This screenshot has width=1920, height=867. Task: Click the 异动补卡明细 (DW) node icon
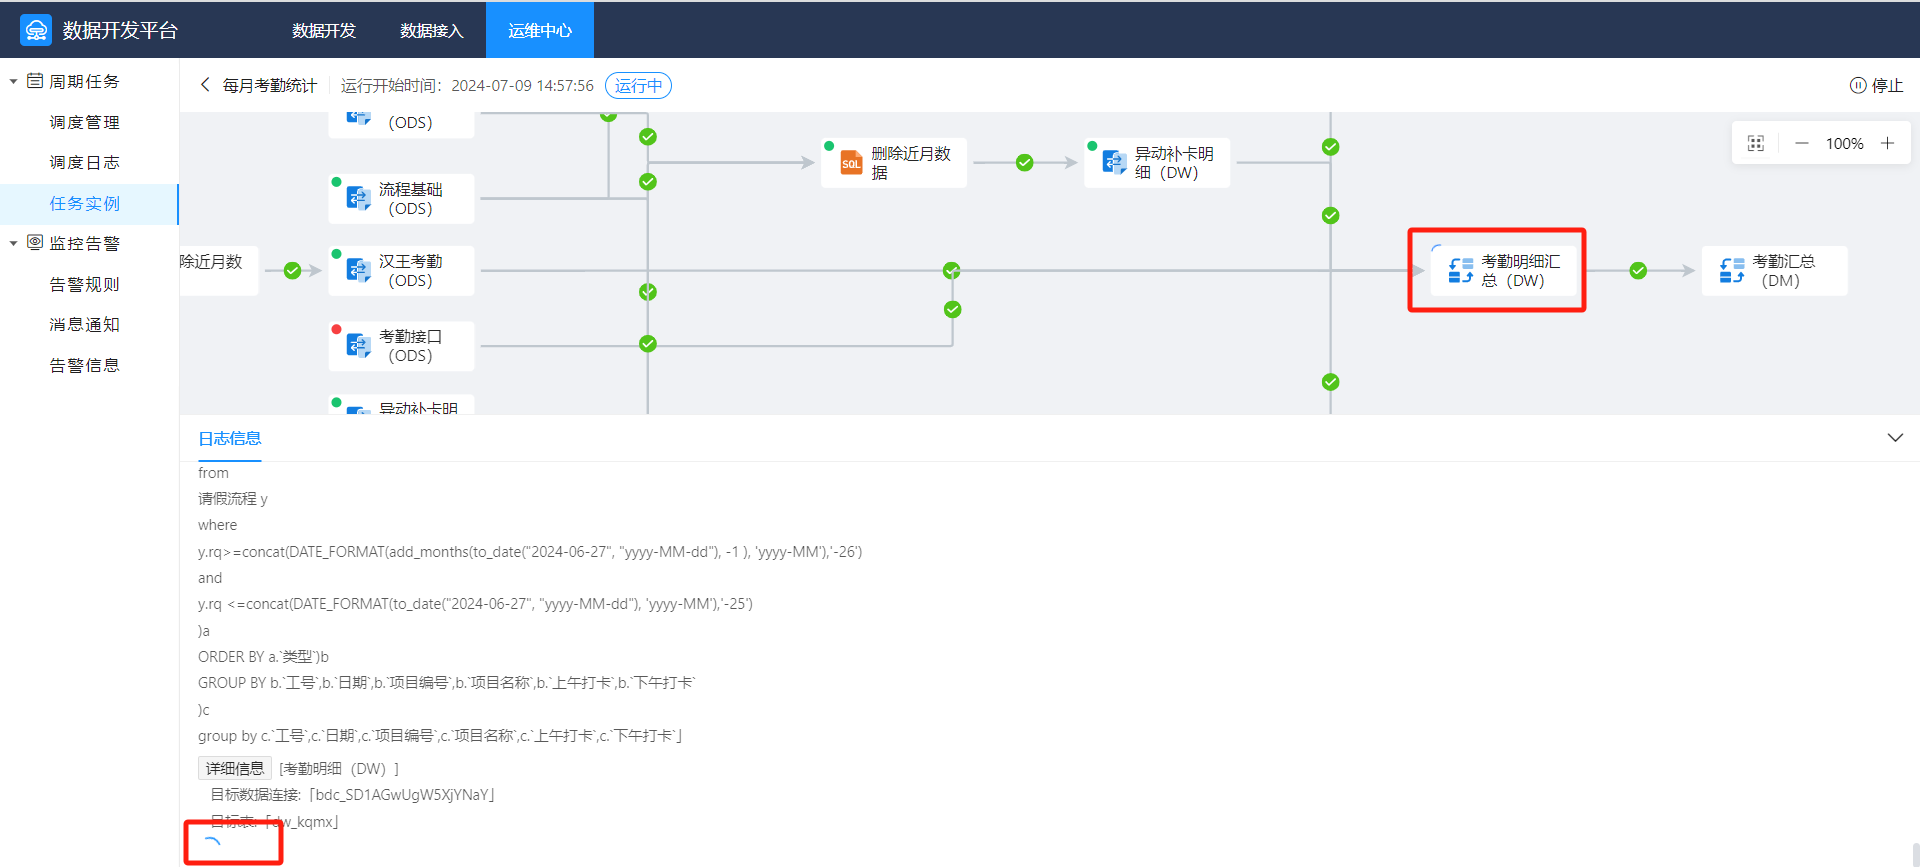tap(1114, 162)
